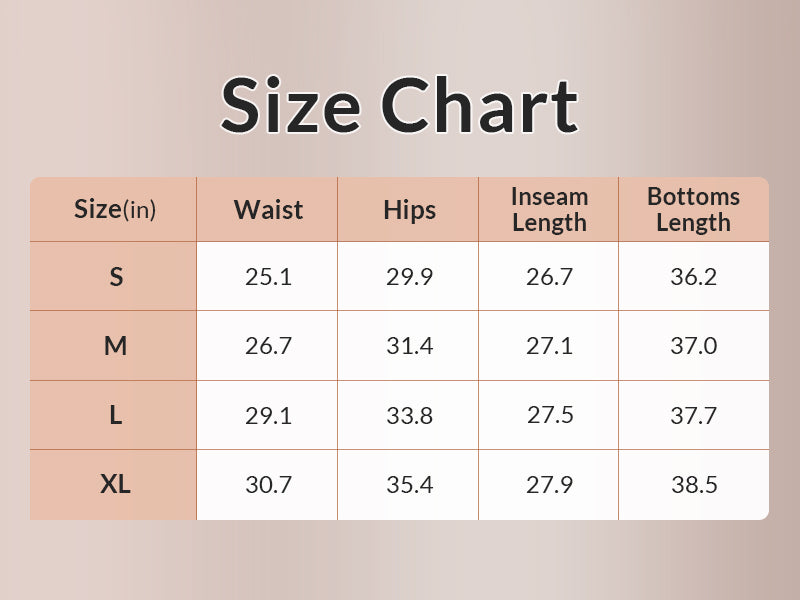Click the 36.2 bottoms length cell
This screenshot has height=600, width=800.
coord(693,277)
